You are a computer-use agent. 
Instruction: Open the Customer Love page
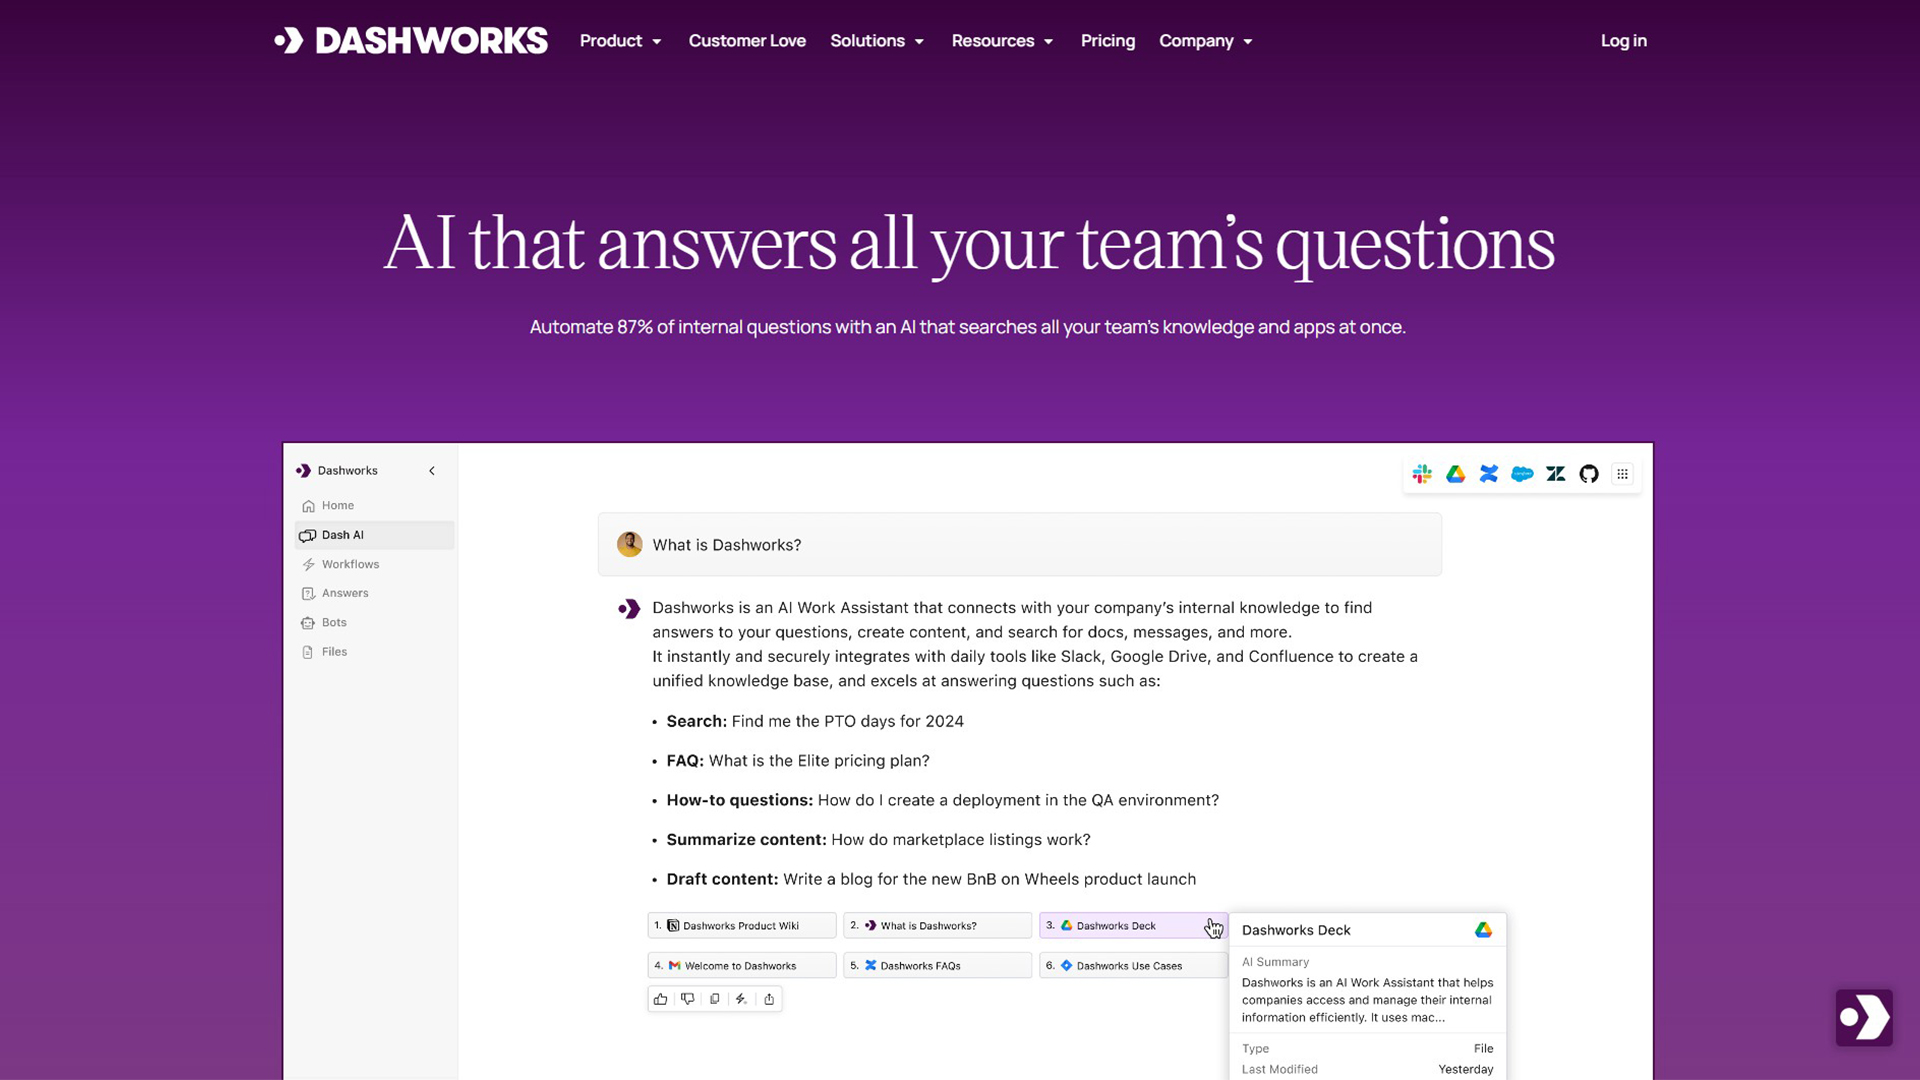point(747,41)
